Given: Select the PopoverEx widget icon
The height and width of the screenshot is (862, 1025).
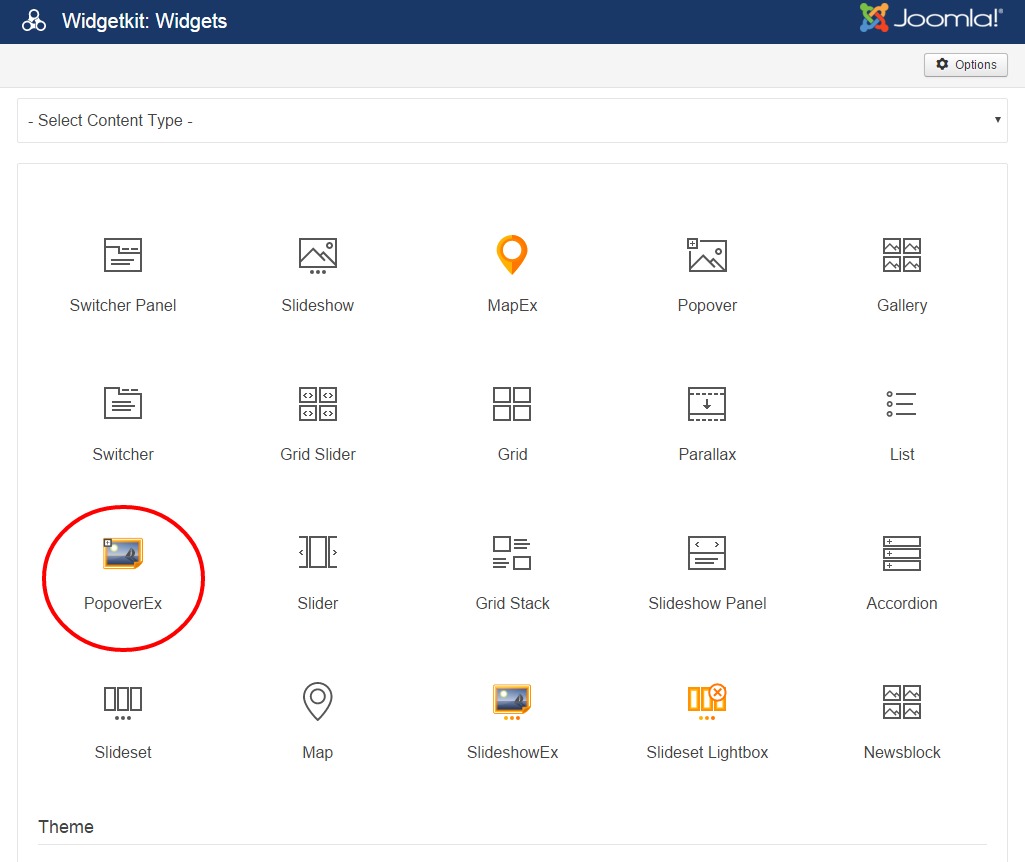Looking at the screenshot, I should click(x=123, y=553).
